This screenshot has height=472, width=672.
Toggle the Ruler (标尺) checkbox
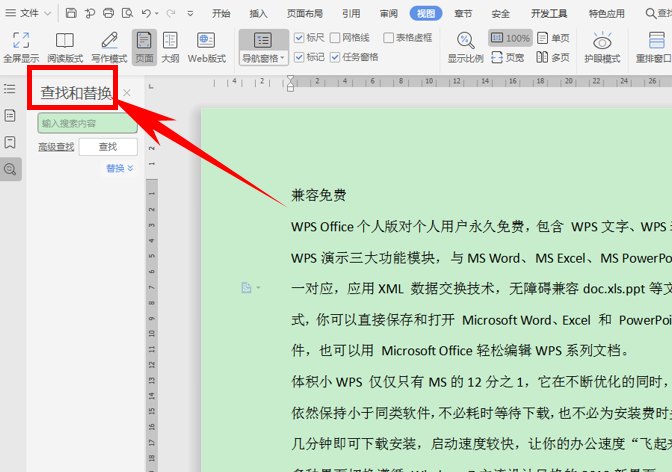coord(299,38)
